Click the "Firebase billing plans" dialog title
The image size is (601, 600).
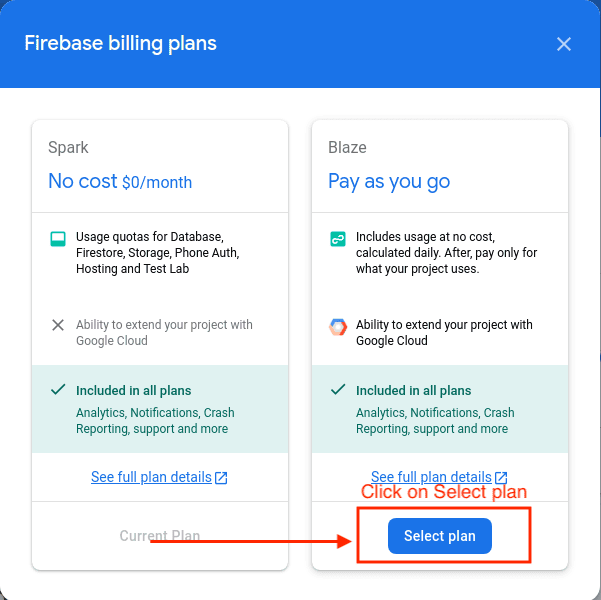click(120, 43)
